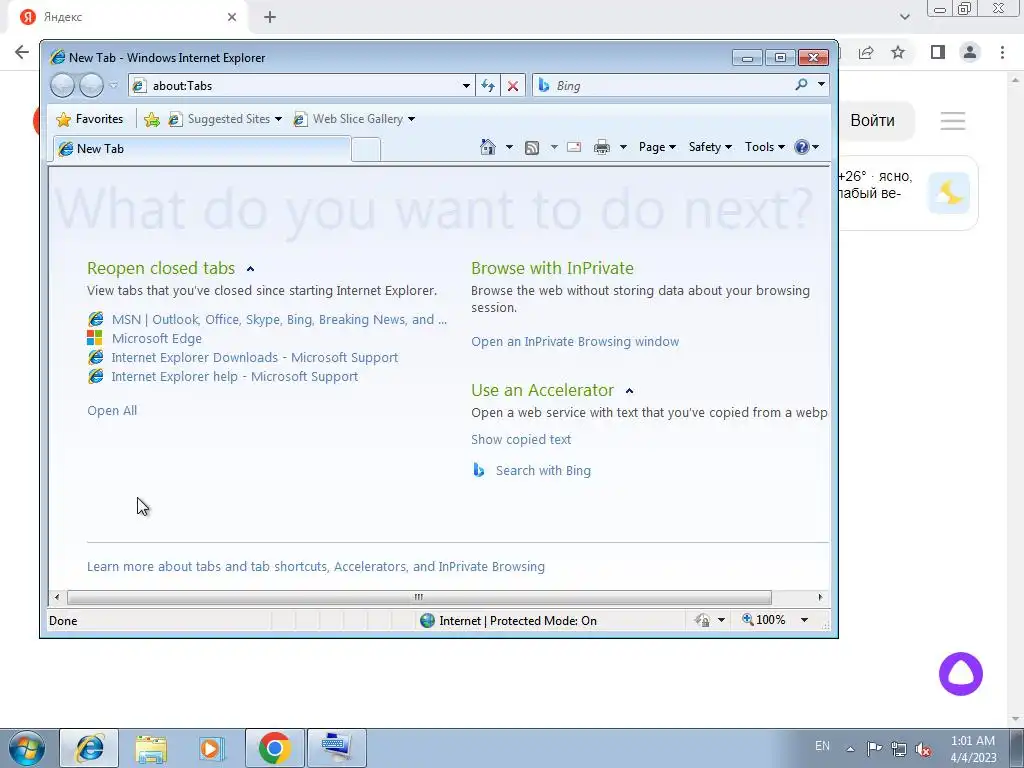Click Internet Protected Mode status text
Screen dimensions: 1024x768
(518, 620)
